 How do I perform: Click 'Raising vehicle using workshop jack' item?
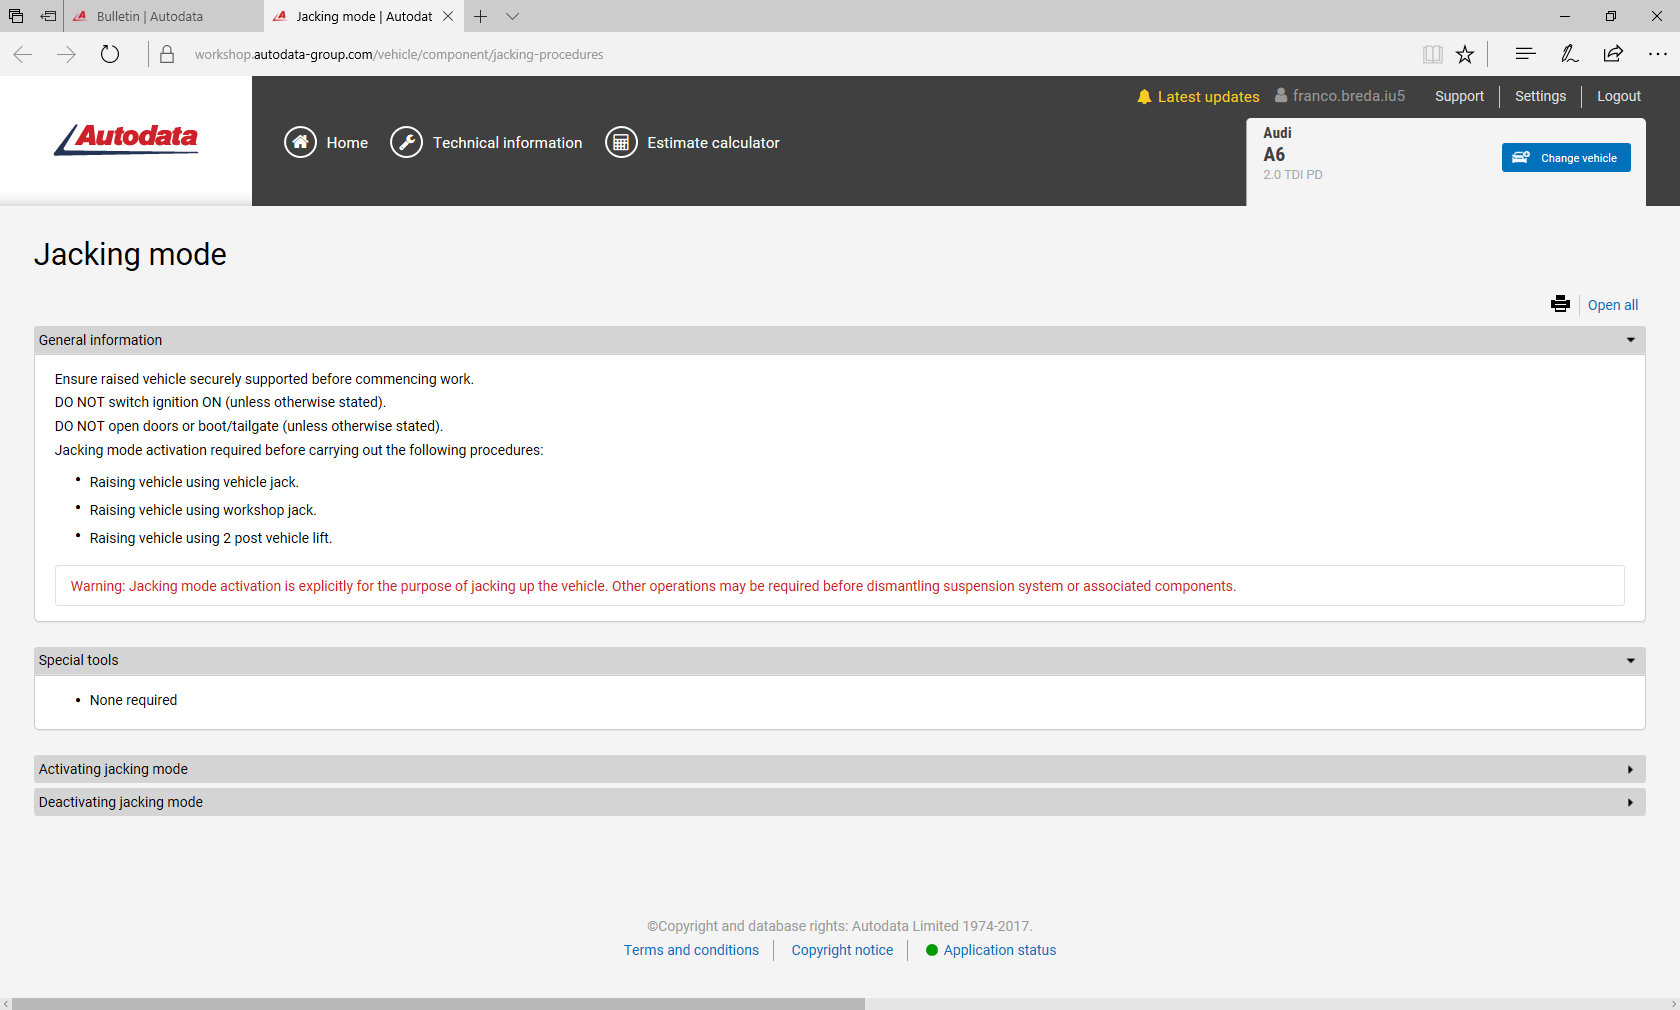[x=203, y=510]
